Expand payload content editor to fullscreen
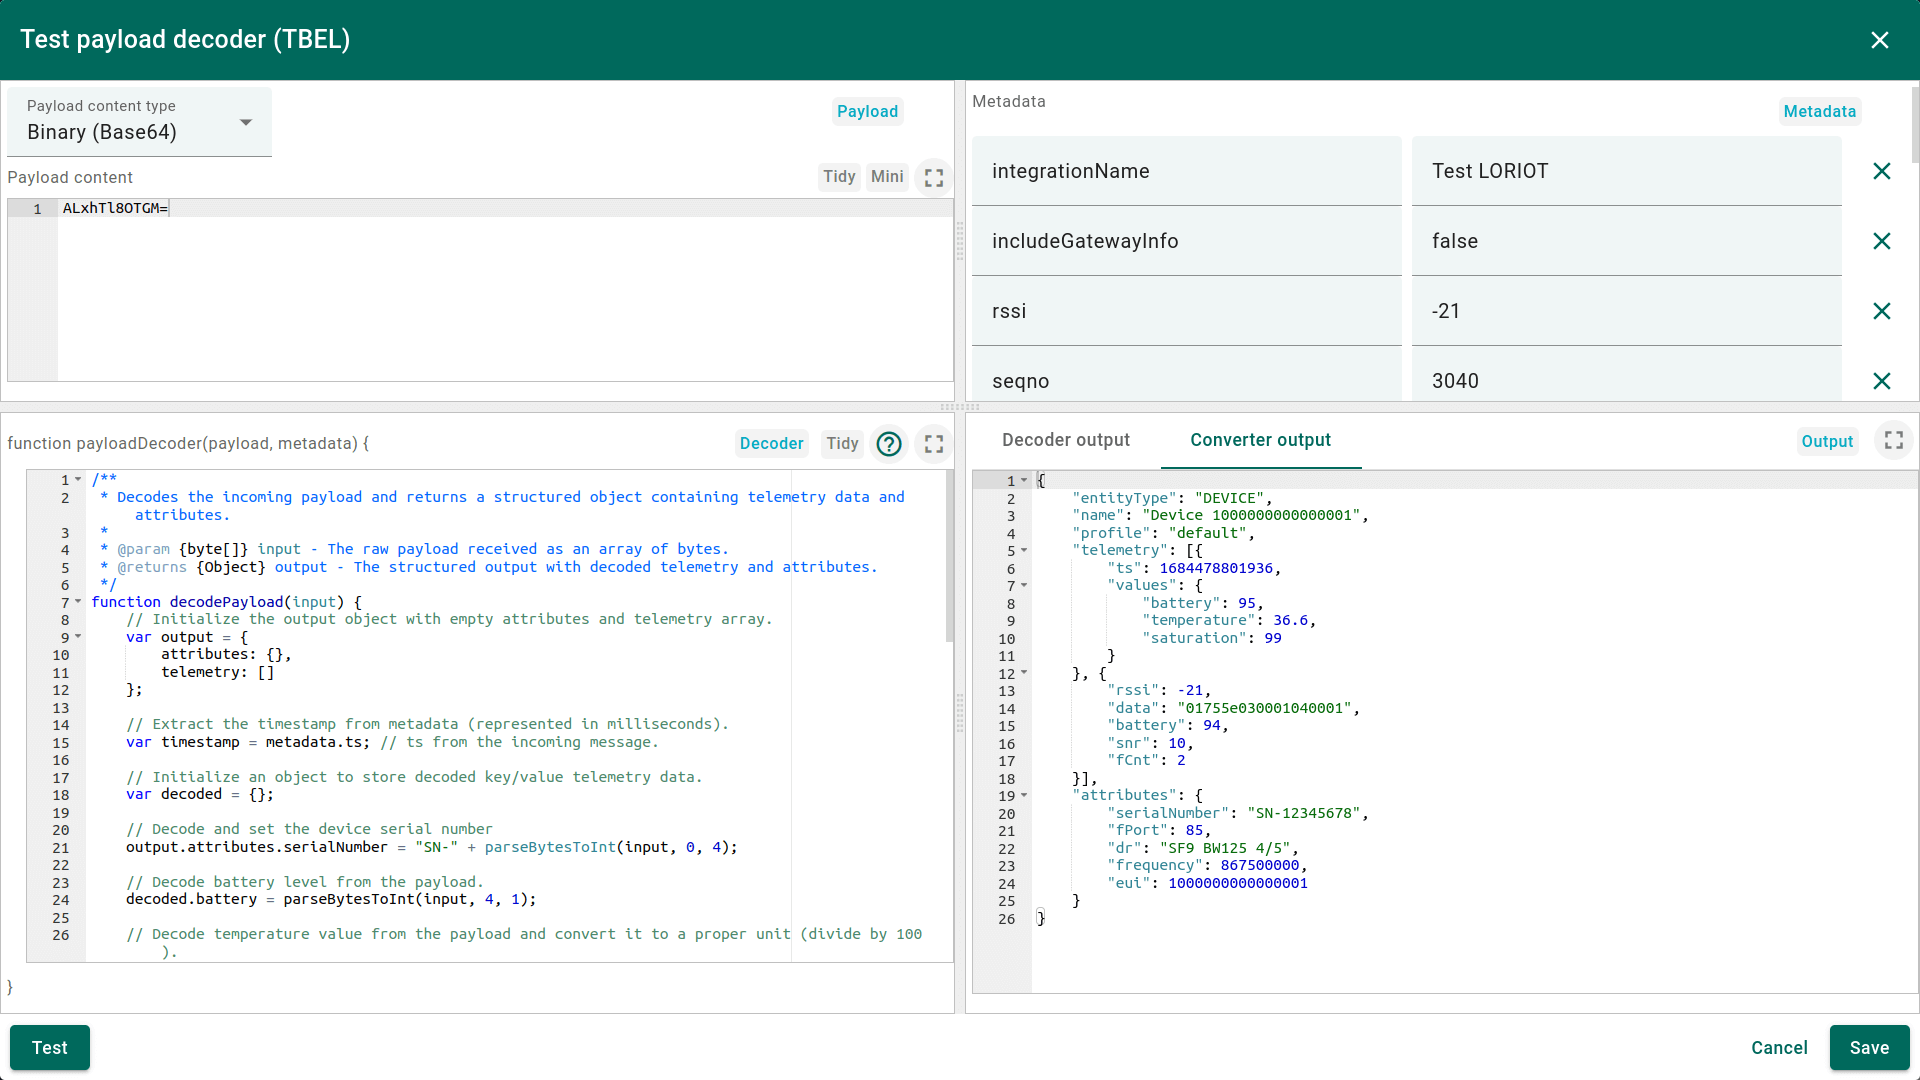1920x1080 pixels. 934,178
